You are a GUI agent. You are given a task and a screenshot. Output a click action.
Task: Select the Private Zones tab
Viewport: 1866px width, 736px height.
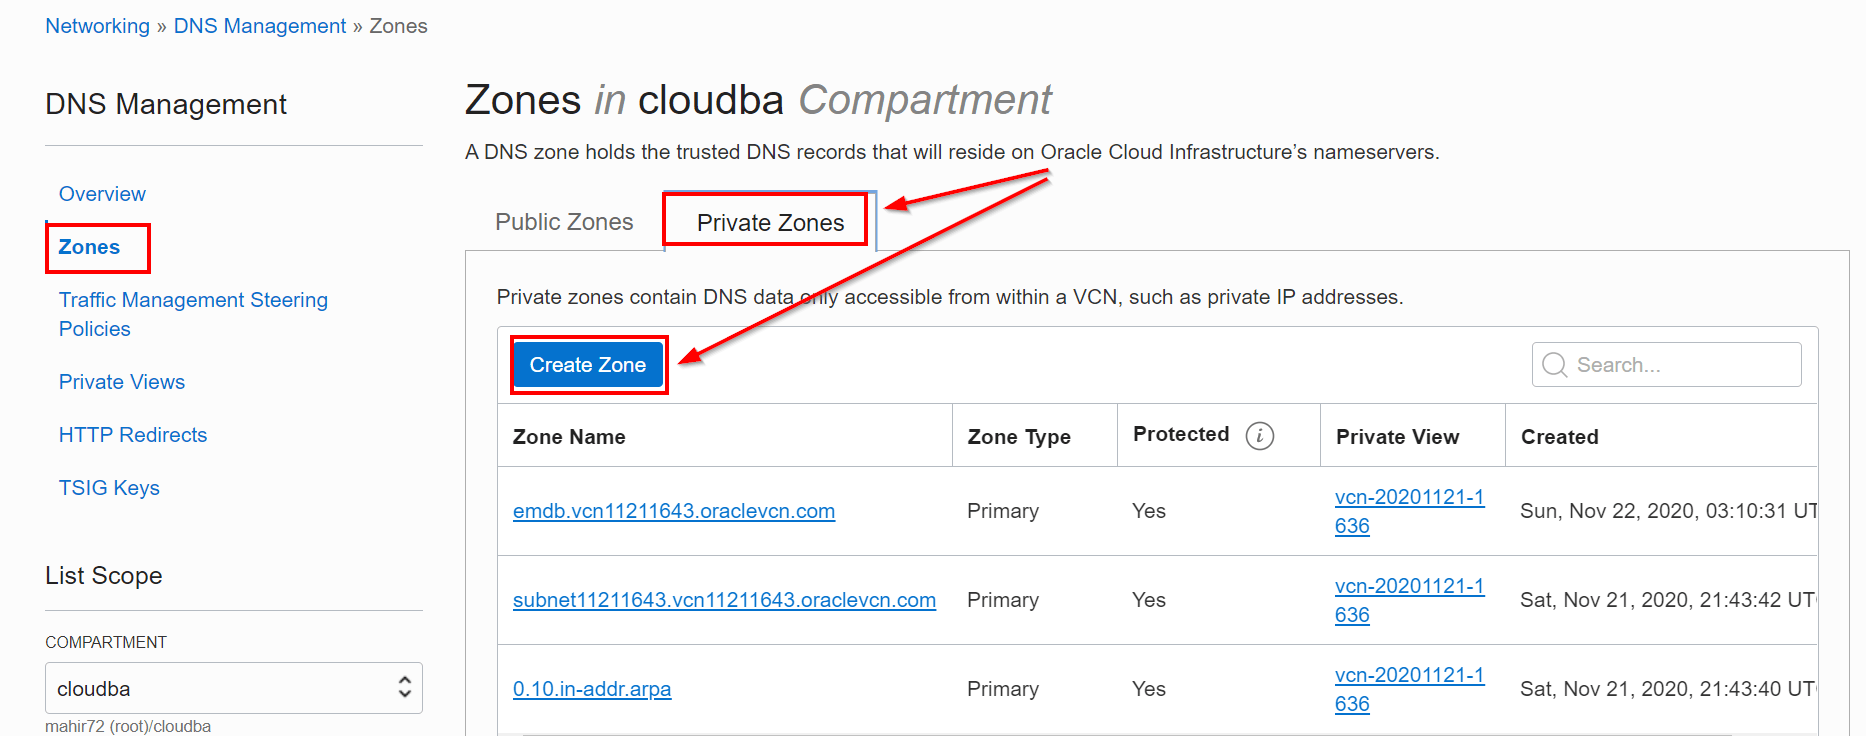[765, 222]
